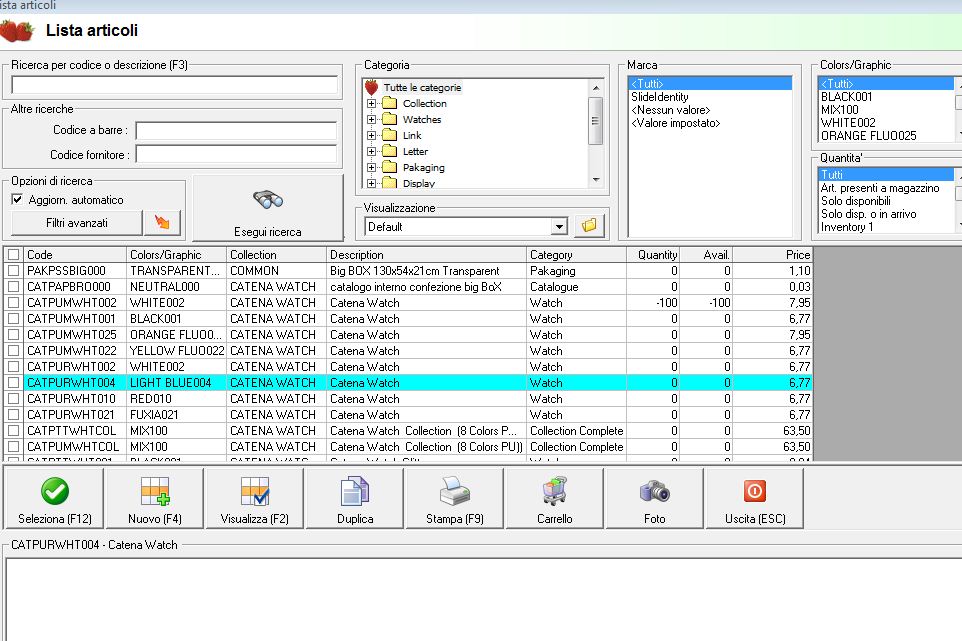Tick the select-all checkbox in the table header
962x641 pixels.
13,255
